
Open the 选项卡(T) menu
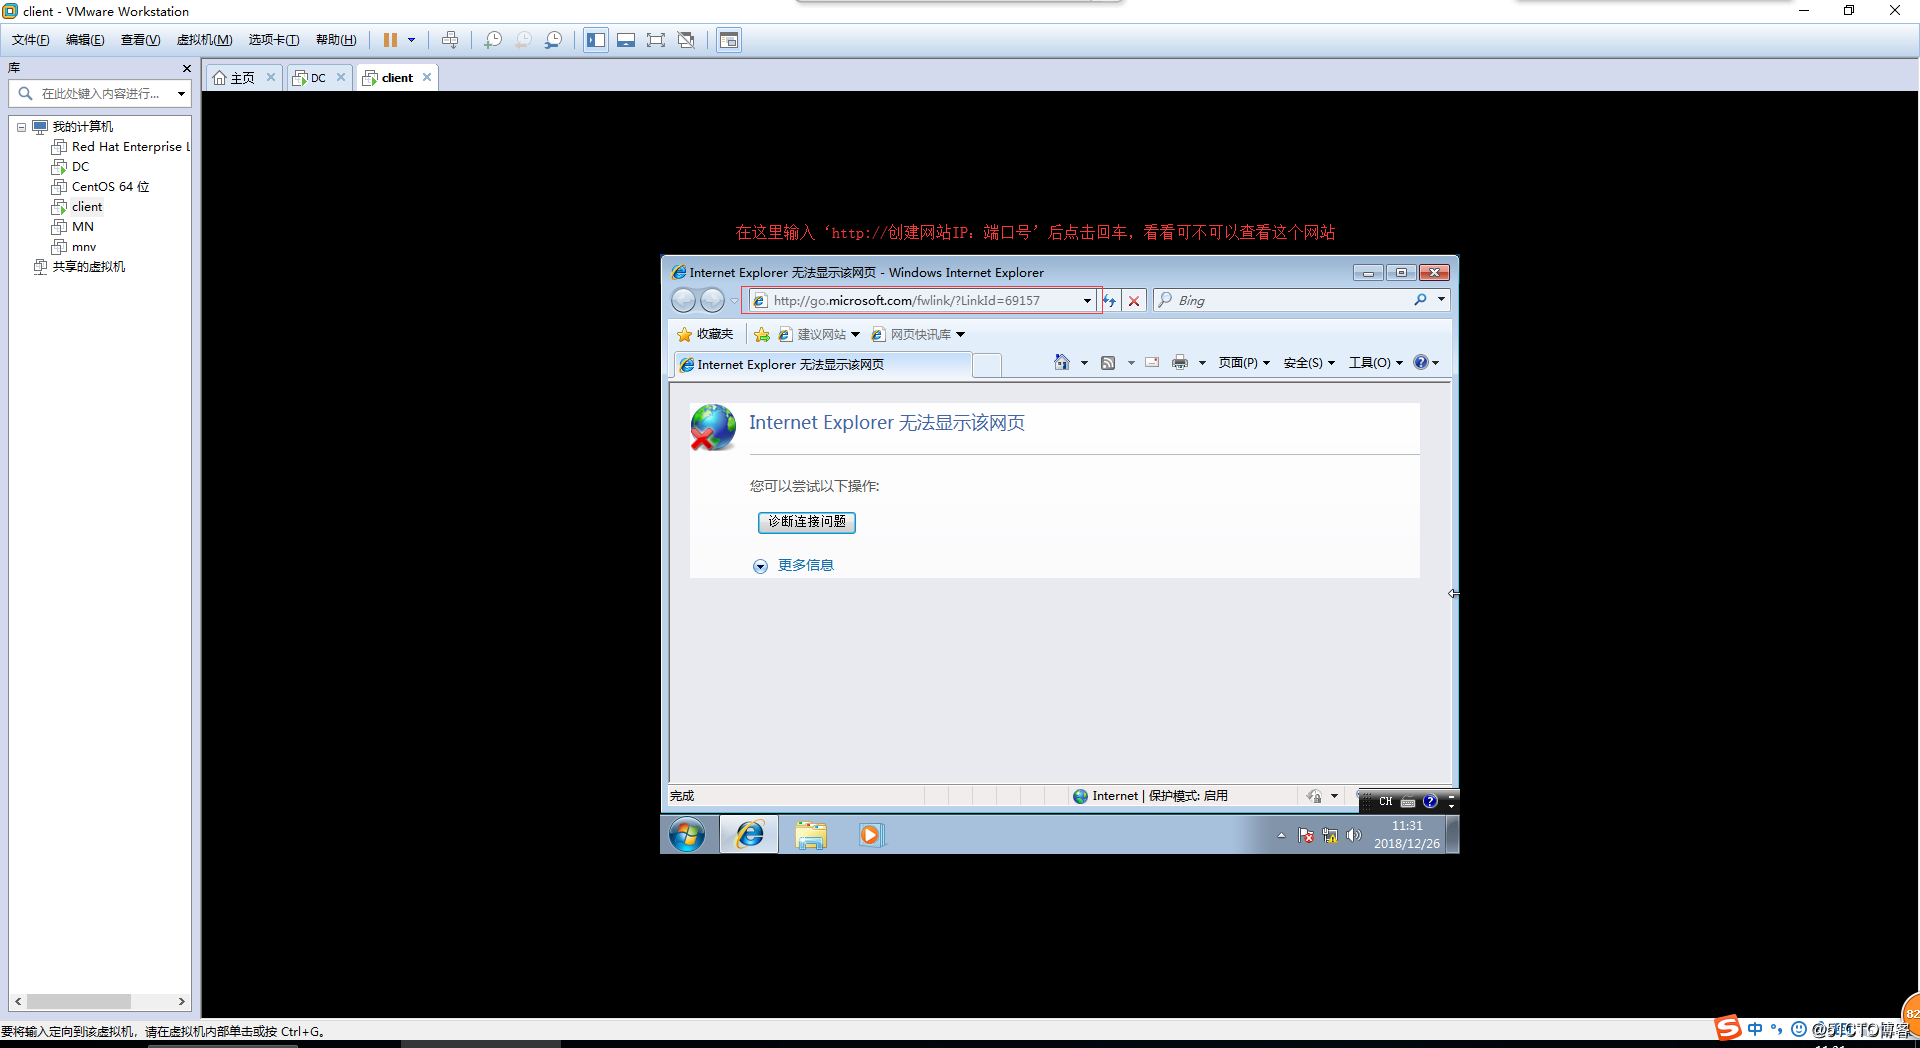pyautogui.click(x=274, y=40)
